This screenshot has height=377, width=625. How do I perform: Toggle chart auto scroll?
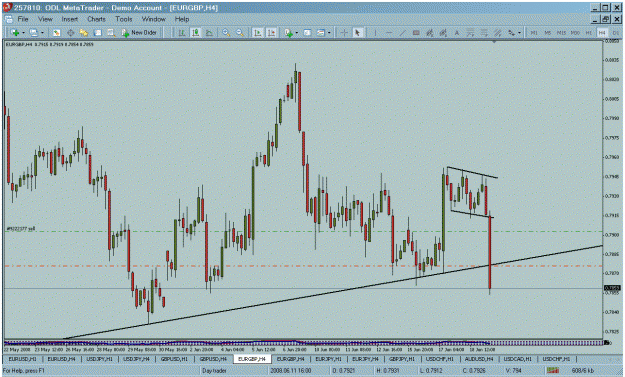tap(257, 33)
